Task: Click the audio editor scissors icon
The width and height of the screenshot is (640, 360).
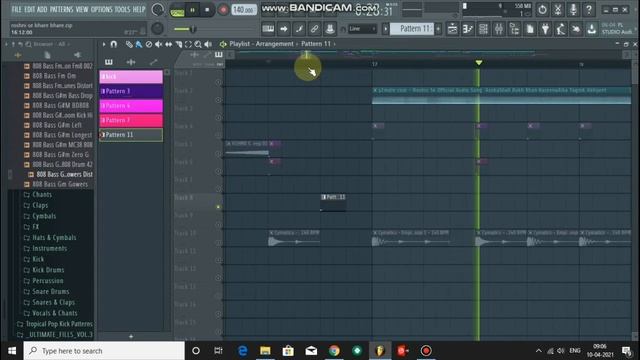Action: coord(558,9)
